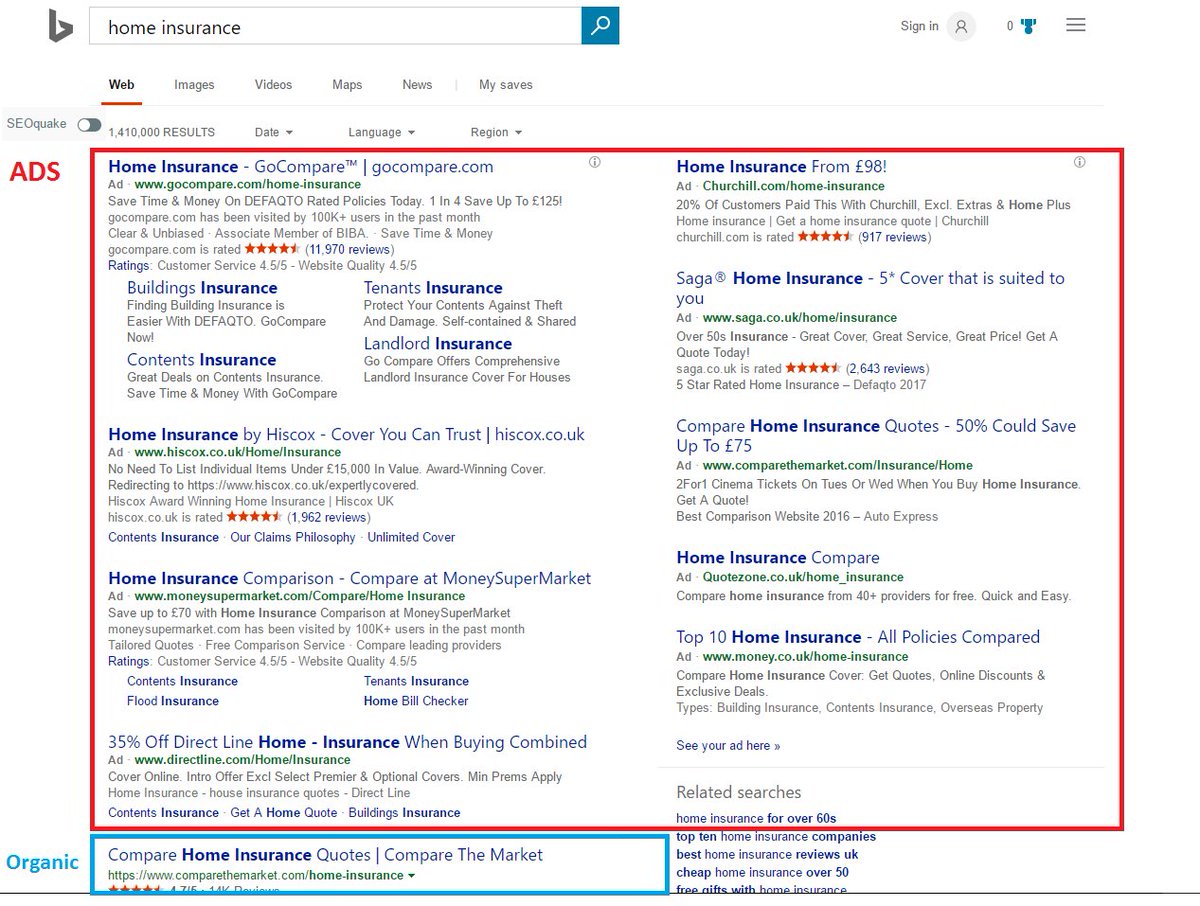Open Buildings Insurance sitelink
This screenshot has width=1200, height=906.
(x=202, y=288)
